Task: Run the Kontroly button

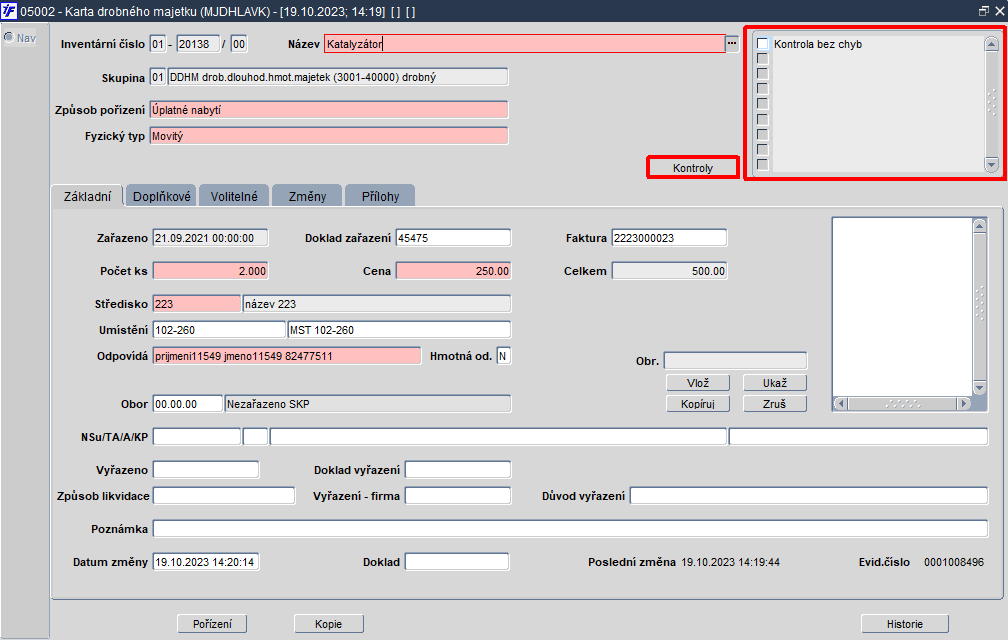Action: pos(692,168)
